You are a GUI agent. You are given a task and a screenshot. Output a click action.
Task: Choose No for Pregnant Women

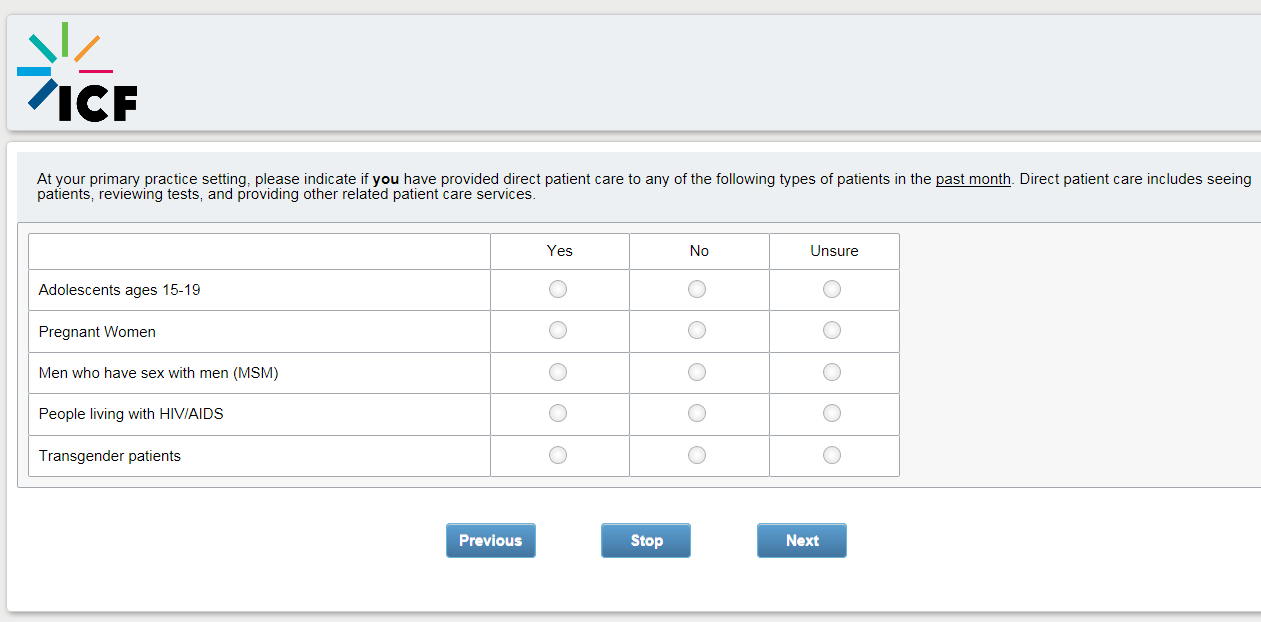pos(697,330)
